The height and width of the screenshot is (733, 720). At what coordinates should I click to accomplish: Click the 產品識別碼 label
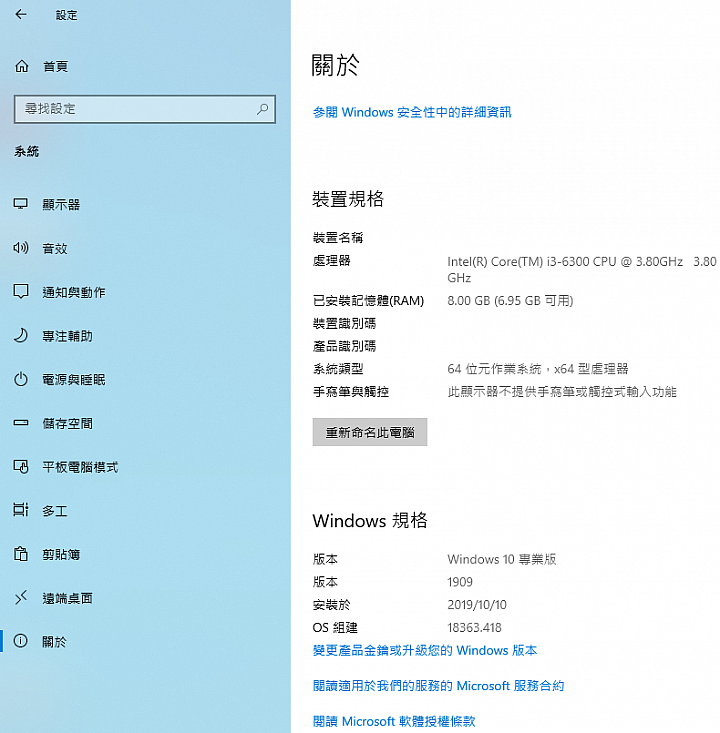point(345,346)
